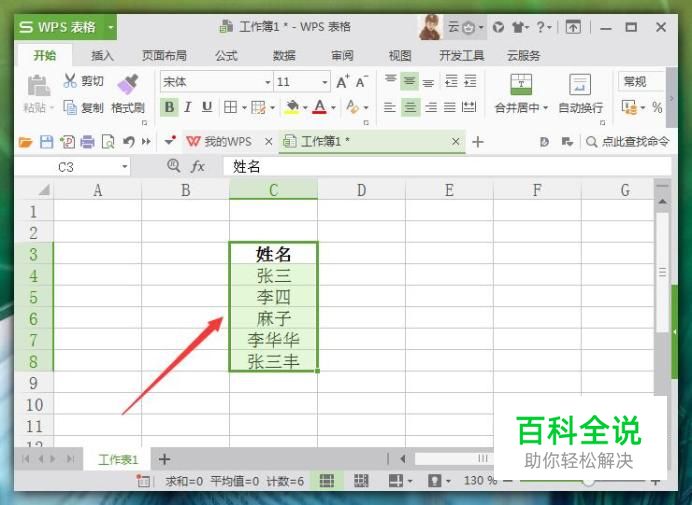Decrease font size with A- icon
The image size is (692, 505).
click(x=361, y=82)
